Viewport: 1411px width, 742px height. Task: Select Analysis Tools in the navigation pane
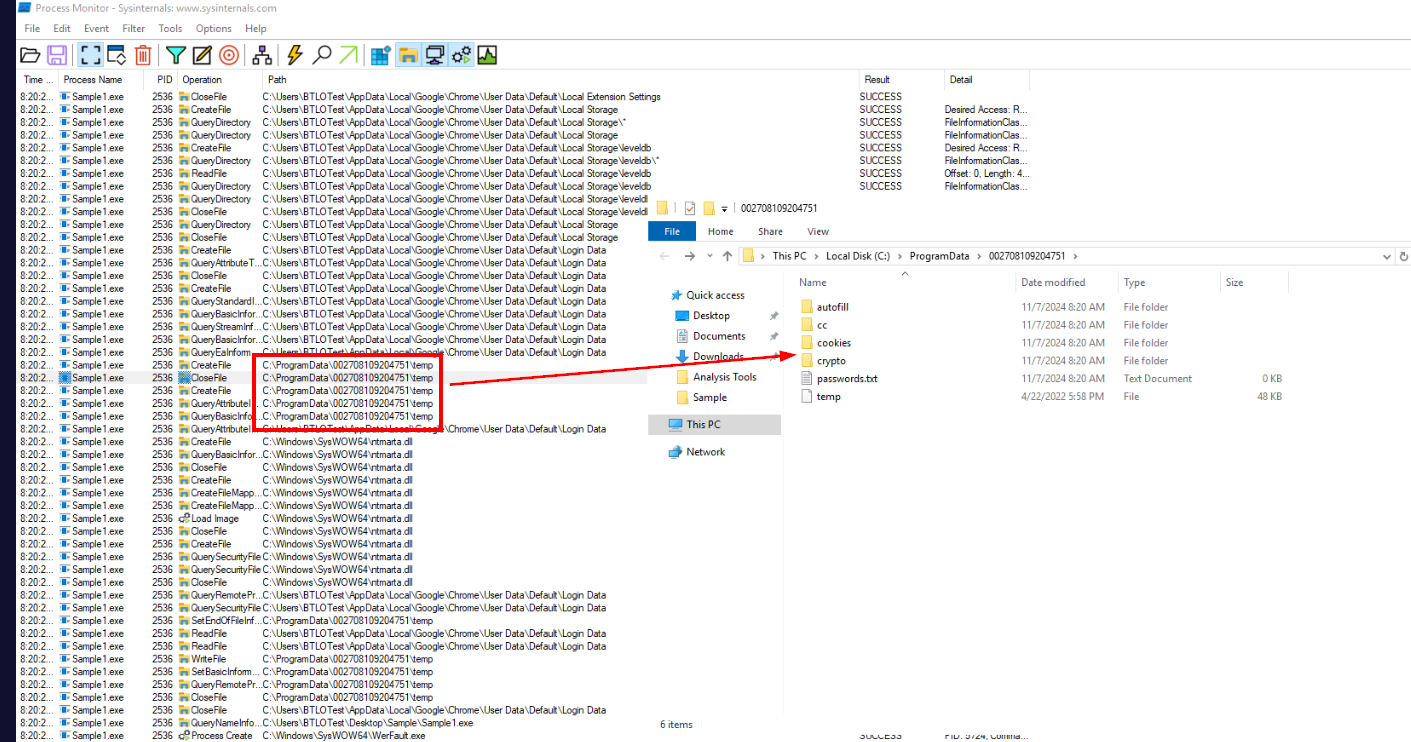coord(724,377)
